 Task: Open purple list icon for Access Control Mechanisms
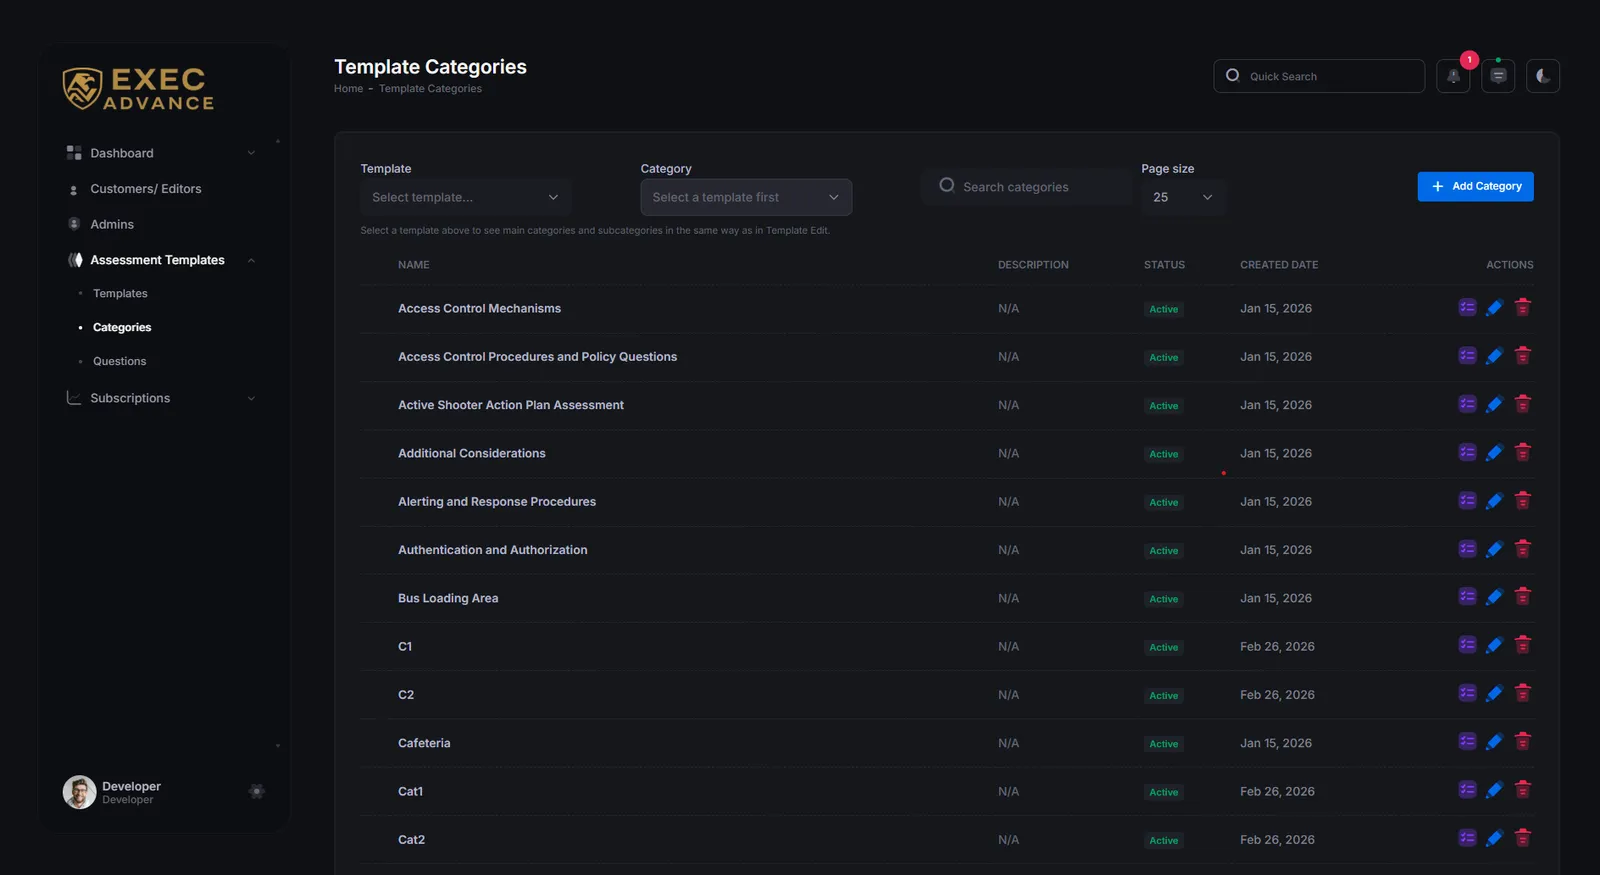point(1467,308)
